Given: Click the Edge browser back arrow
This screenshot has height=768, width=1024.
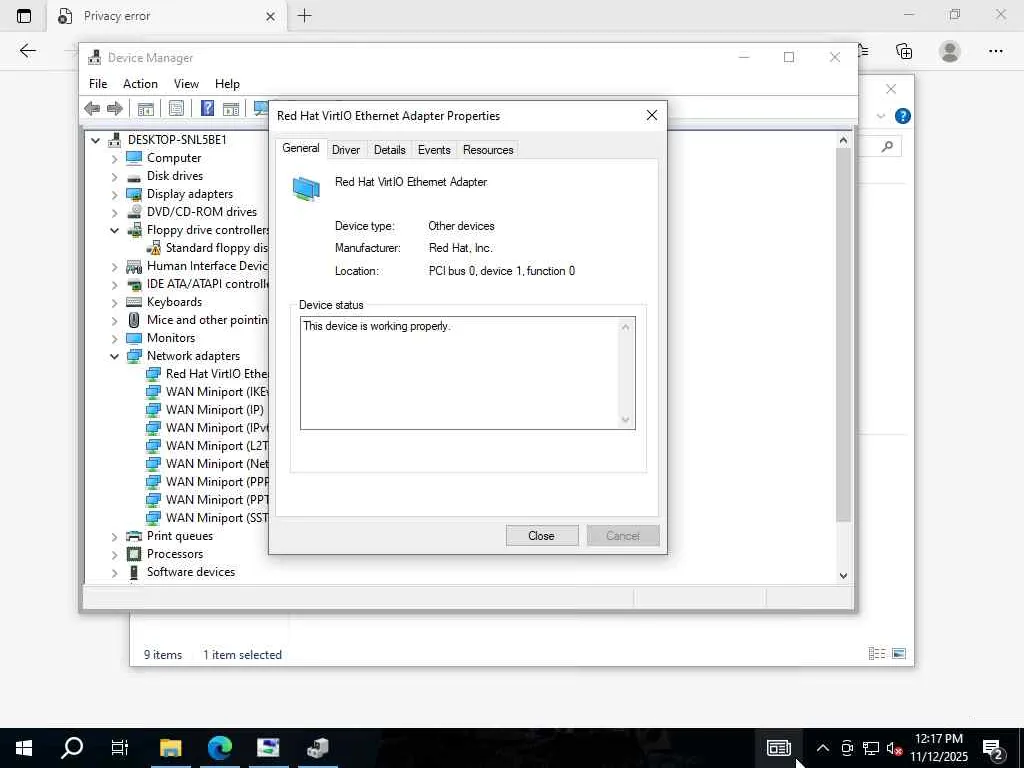Looking at the screenshot, I should coord(27,51).
